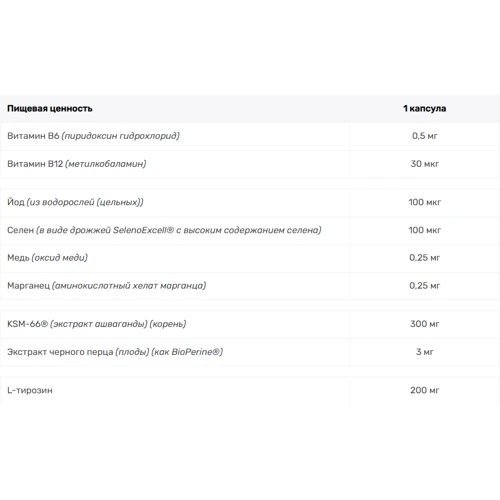Click the 0,25 мг value for Медь
This screenshot has height=500, width=500.
coord(424,258)
